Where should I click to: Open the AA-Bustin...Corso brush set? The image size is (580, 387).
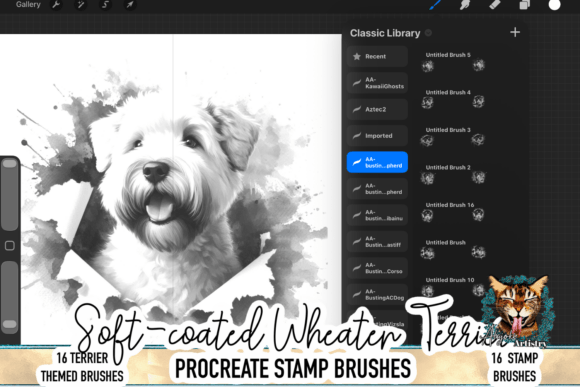pyautogui.click(x=377, y=268)
